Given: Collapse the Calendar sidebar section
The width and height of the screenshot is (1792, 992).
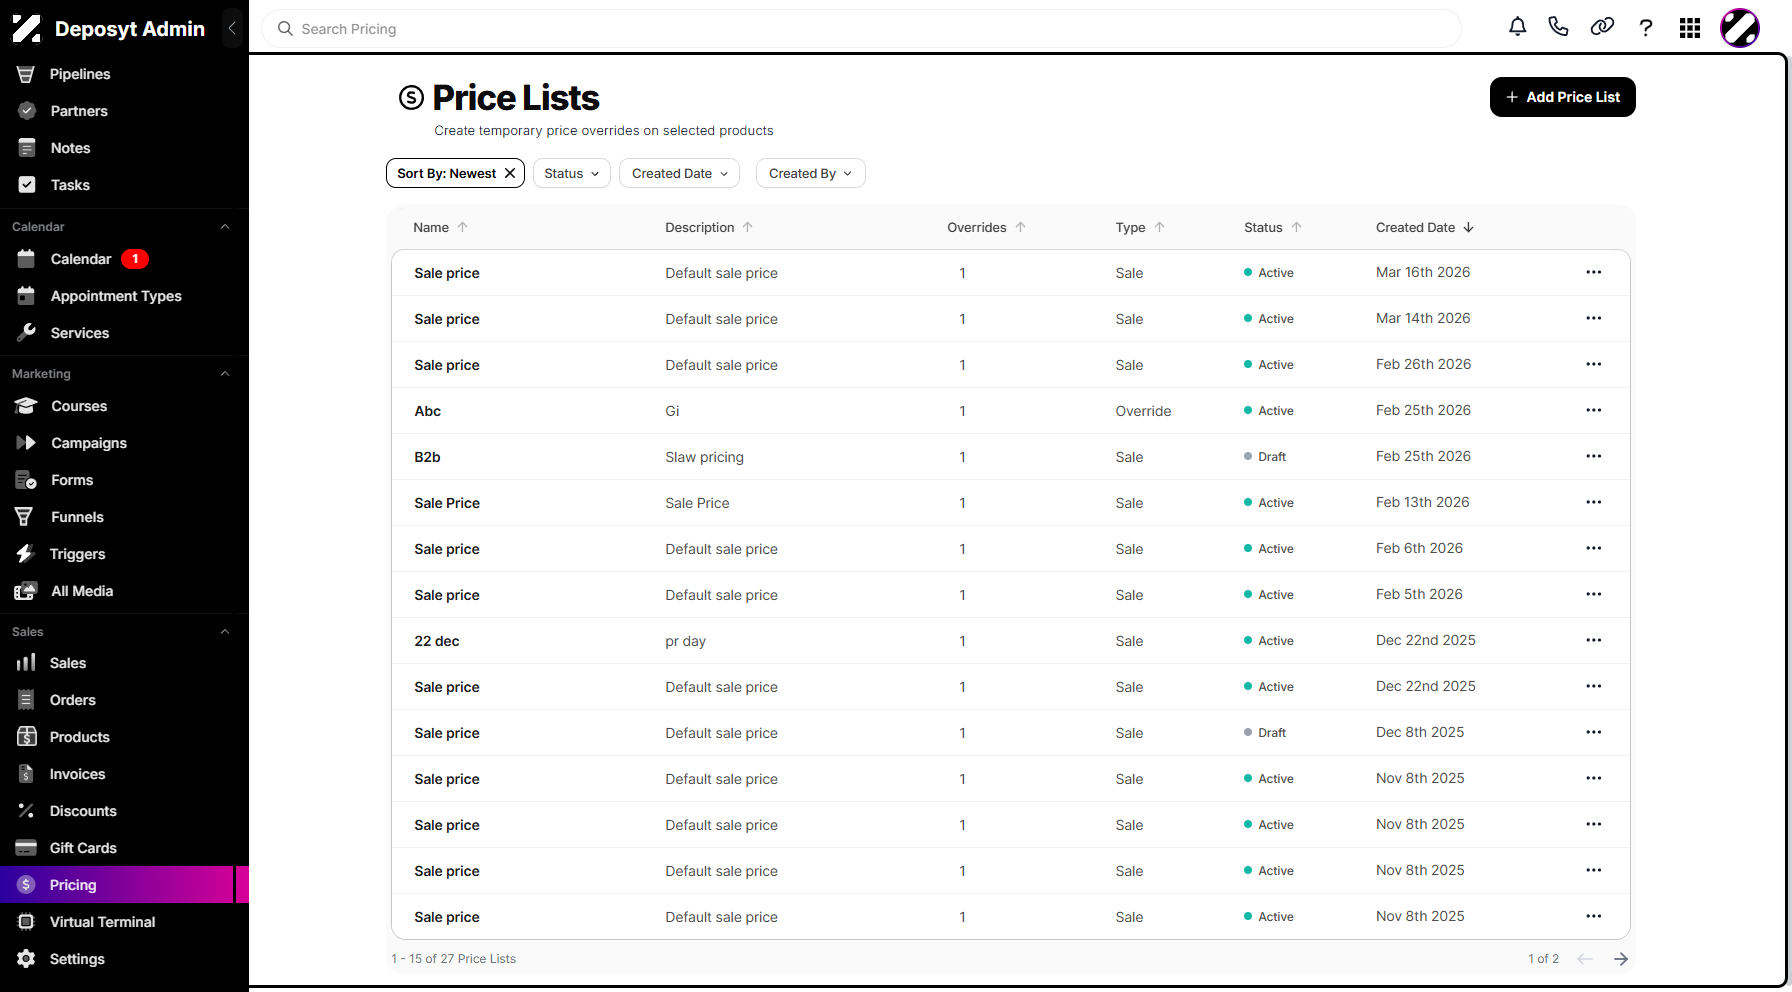Looking at the screenshot, I should click(225, 227).
